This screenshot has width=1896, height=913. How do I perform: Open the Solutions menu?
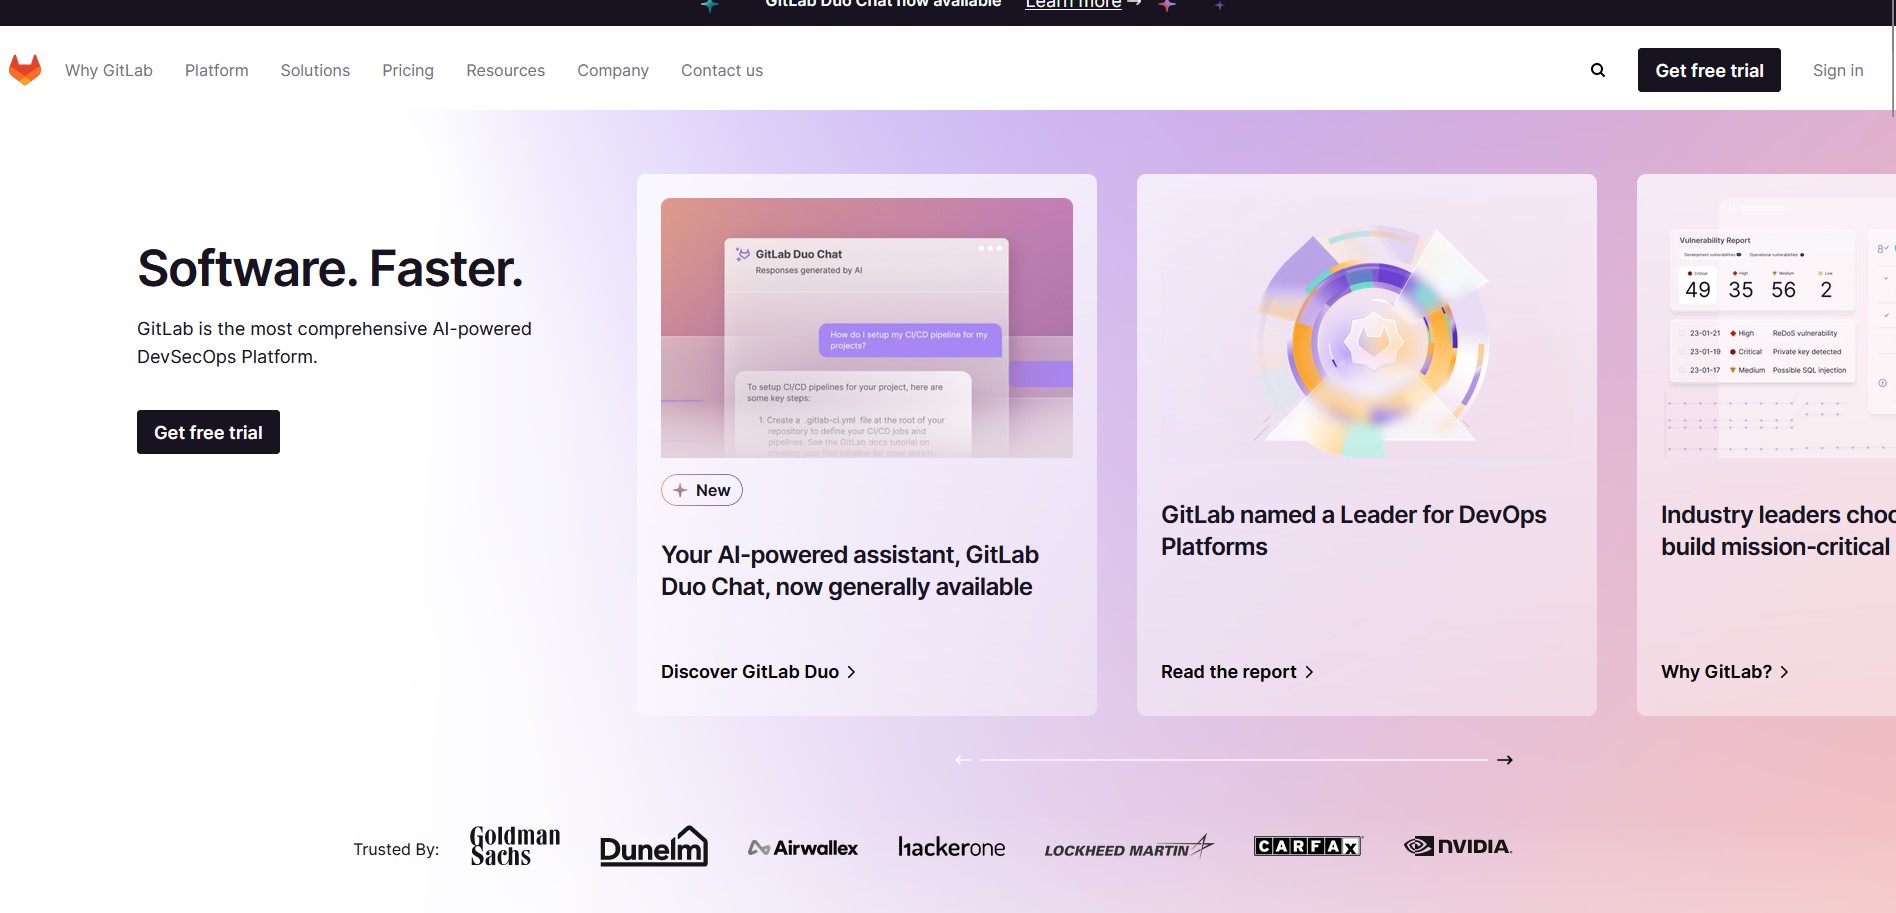(x=315, y=70)
